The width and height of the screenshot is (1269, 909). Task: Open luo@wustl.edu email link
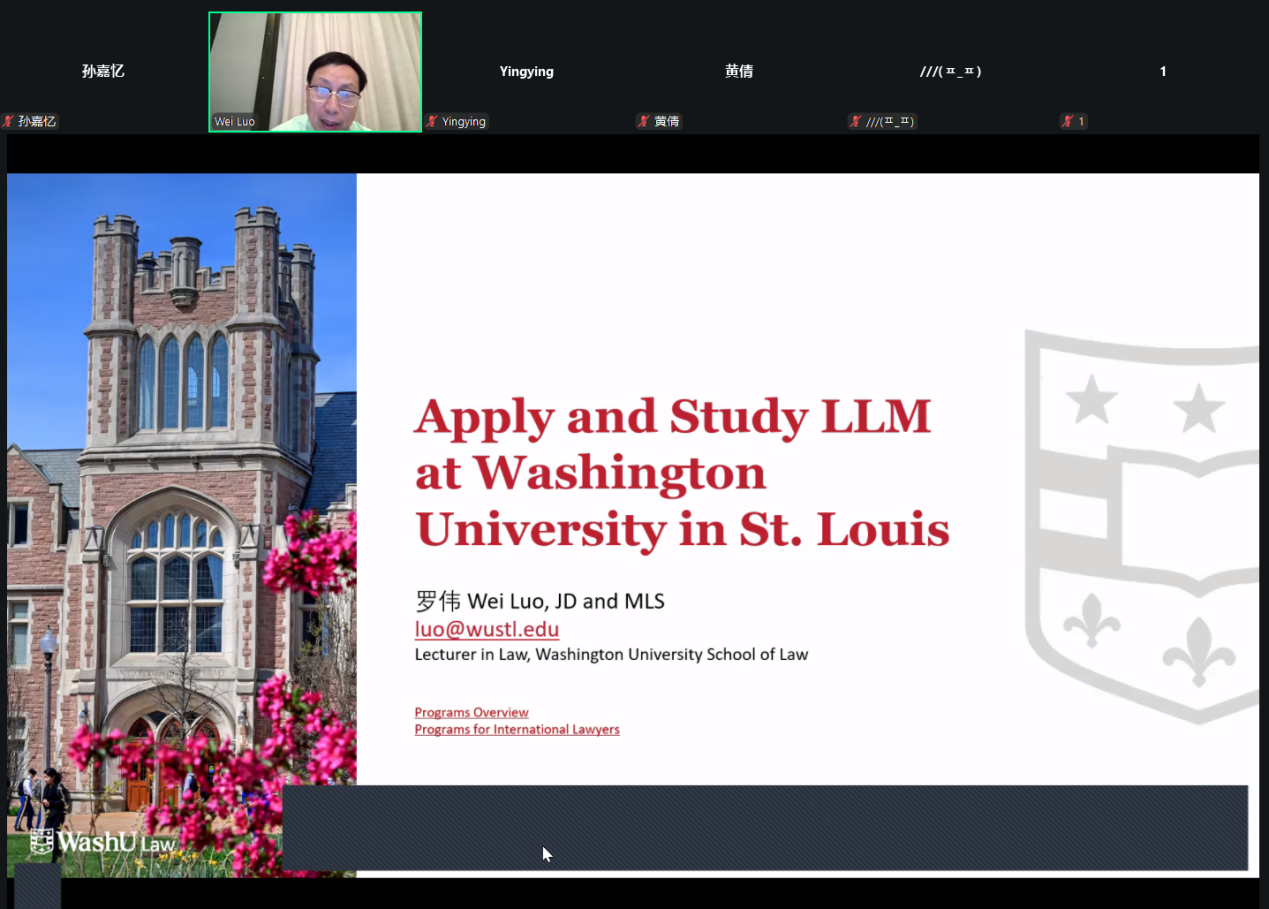pos(487,629)
